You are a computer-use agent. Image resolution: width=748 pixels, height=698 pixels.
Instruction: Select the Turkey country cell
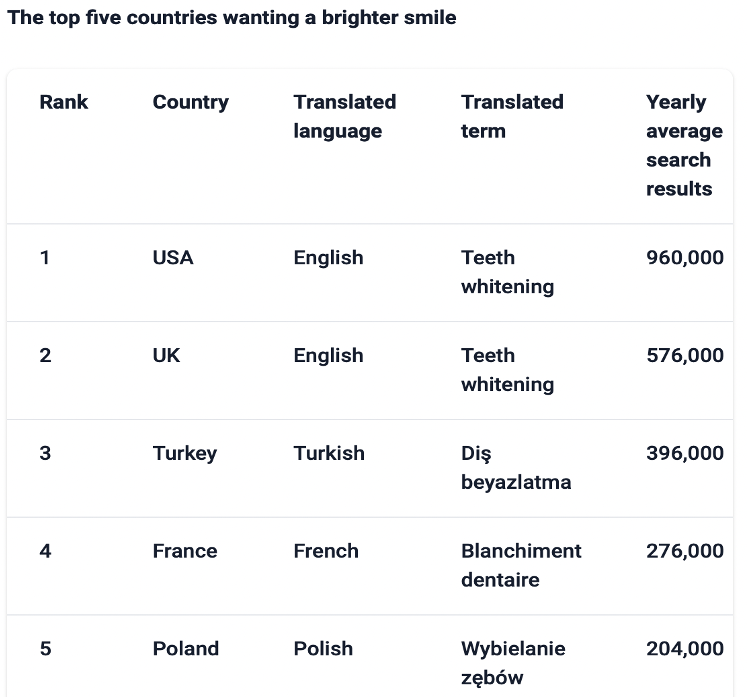pyautogui.click(x=184, y=453)
